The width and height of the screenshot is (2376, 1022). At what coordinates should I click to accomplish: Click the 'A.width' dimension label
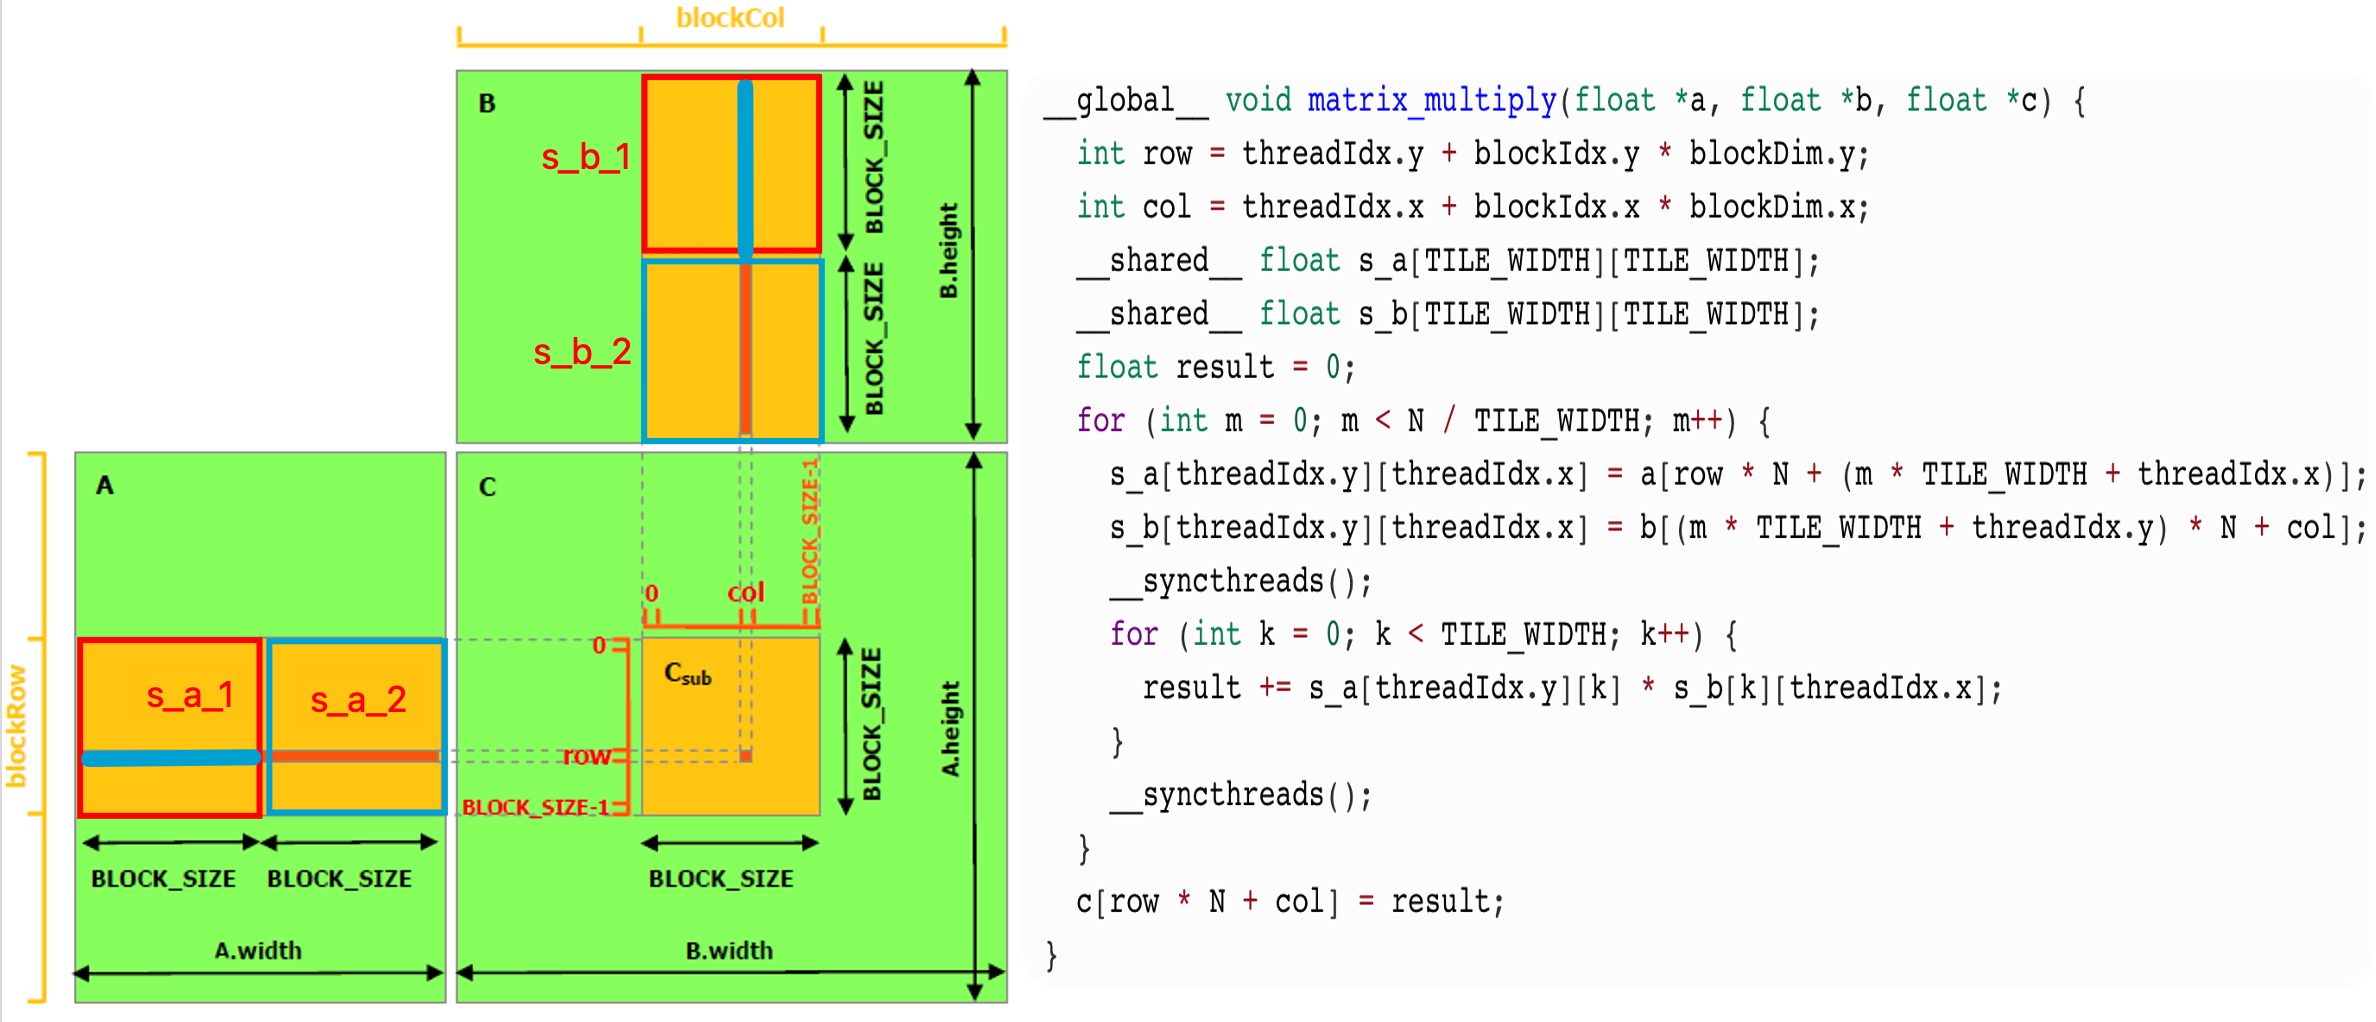coord(258,950)
